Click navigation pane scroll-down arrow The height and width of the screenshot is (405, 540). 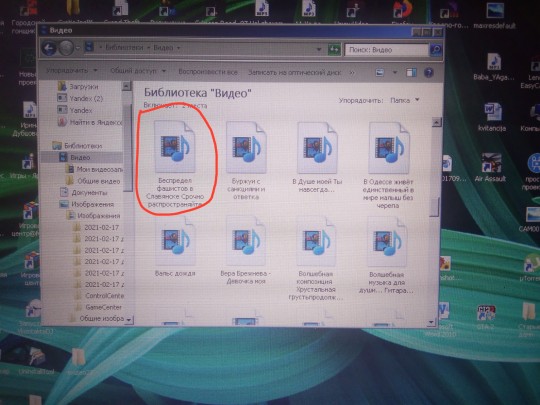(128, 320)
